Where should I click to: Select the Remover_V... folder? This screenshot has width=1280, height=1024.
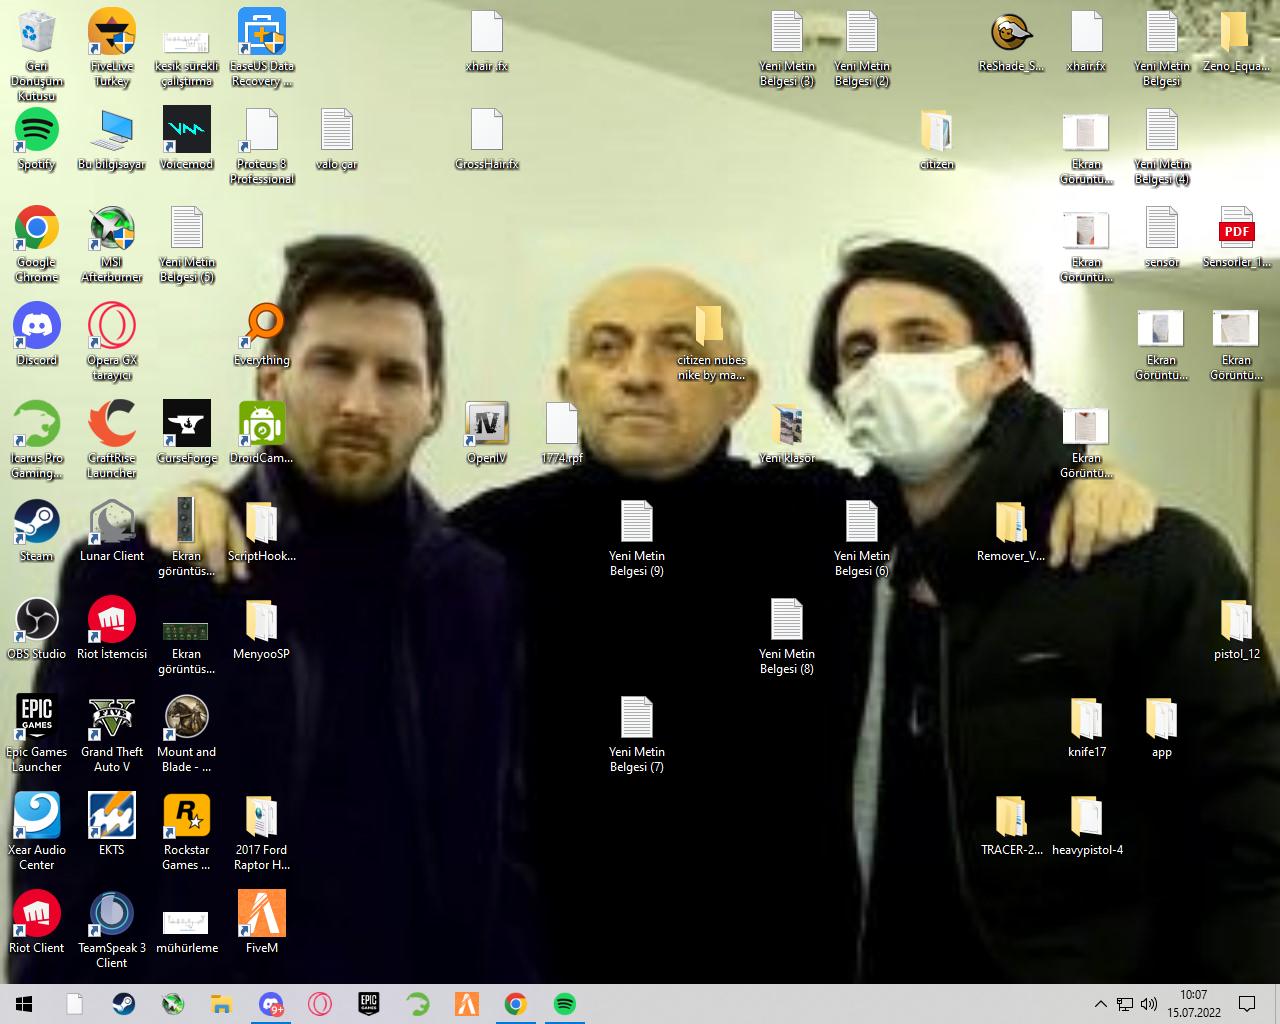1012,530
